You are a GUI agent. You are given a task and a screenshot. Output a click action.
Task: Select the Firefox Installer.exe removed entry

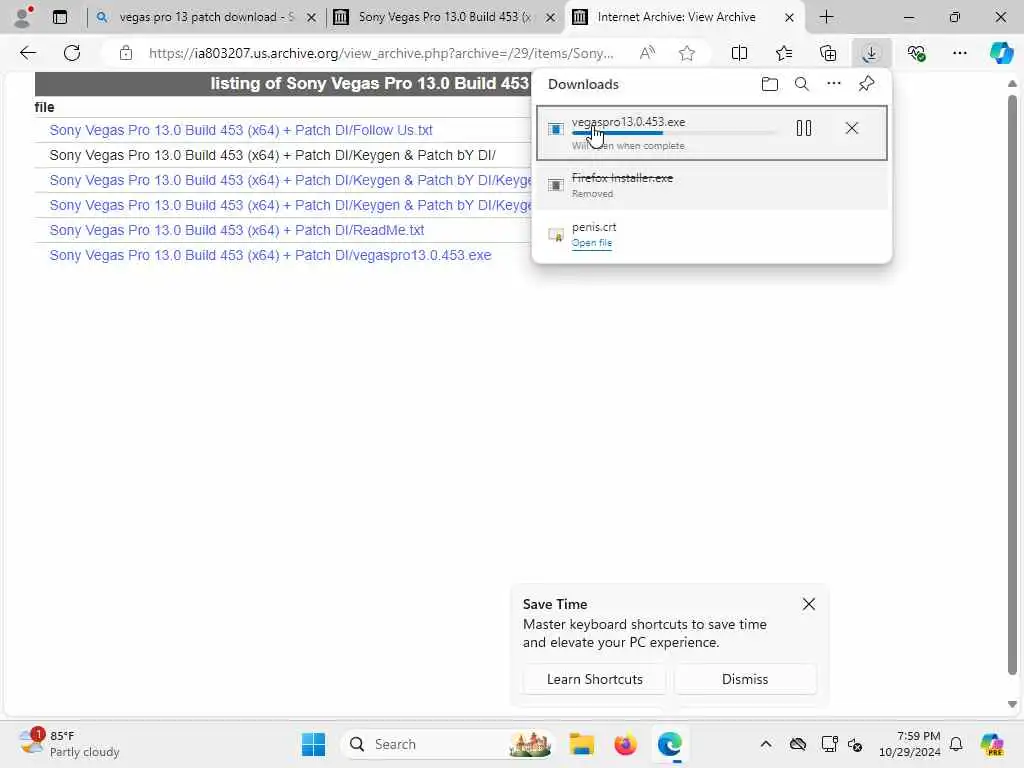(712, 185)
